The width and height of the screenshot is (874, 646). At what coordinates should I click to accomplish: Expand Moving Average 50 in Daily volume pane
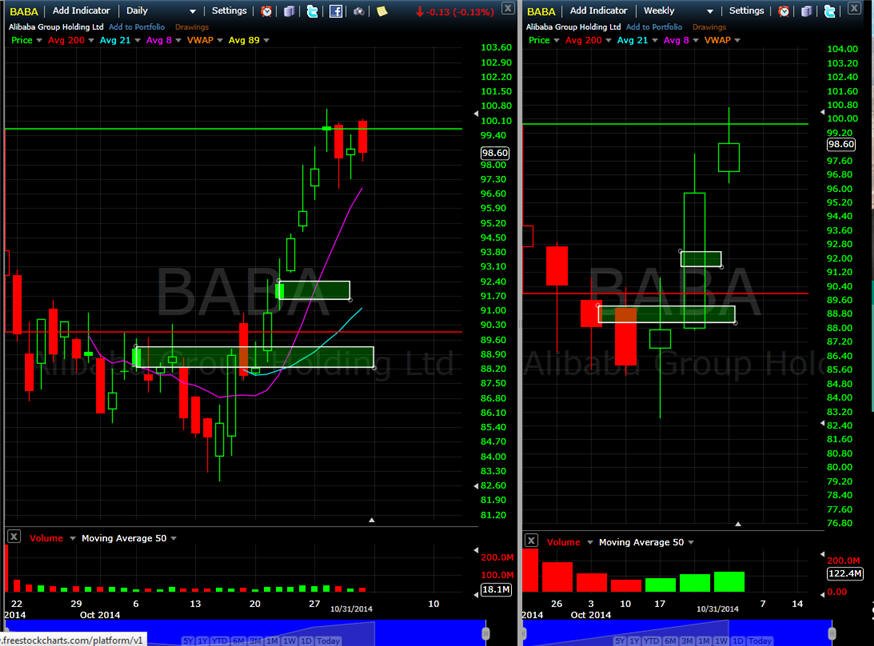173,538
